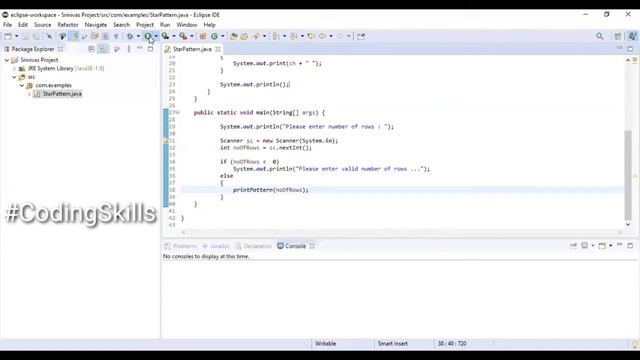Viewport: 640px width, 360px height.
Task: Click the Open Type icon in toolbar
Action: click(233, 36)
